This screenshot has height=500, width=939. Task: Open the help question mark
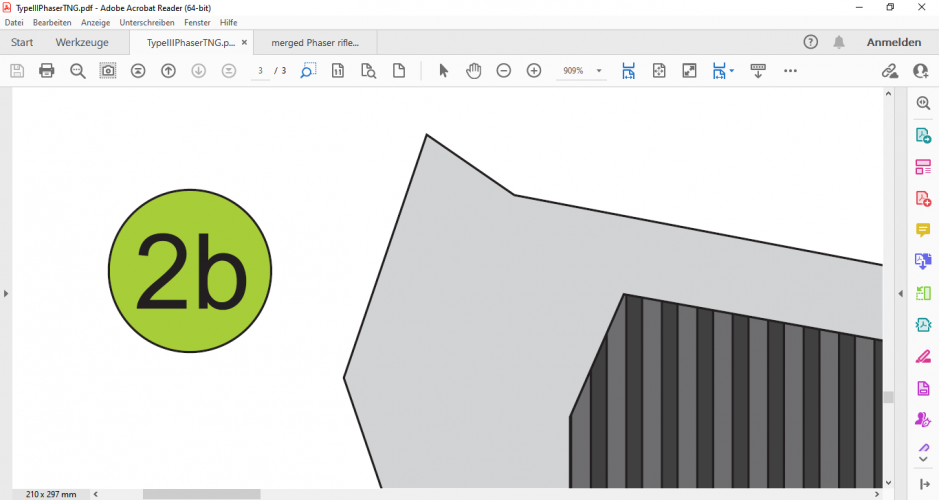click(x=810, y=42)
